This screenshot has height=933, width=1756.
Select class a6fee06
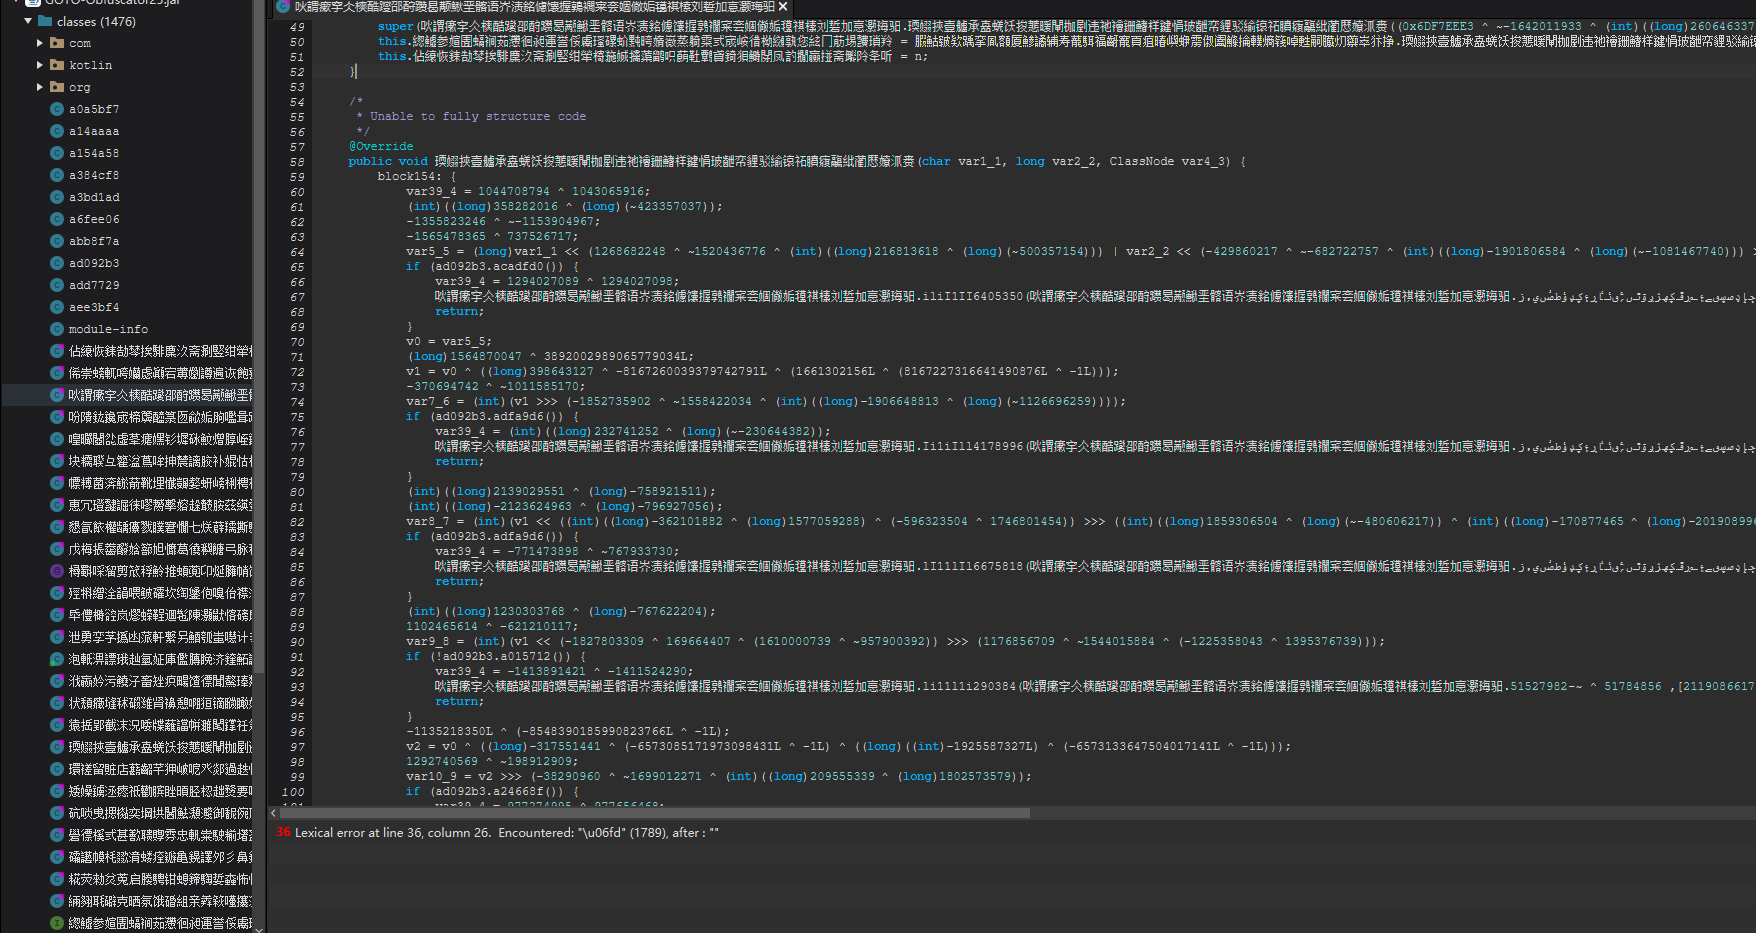pyautogui.click(x=94, y=219)
